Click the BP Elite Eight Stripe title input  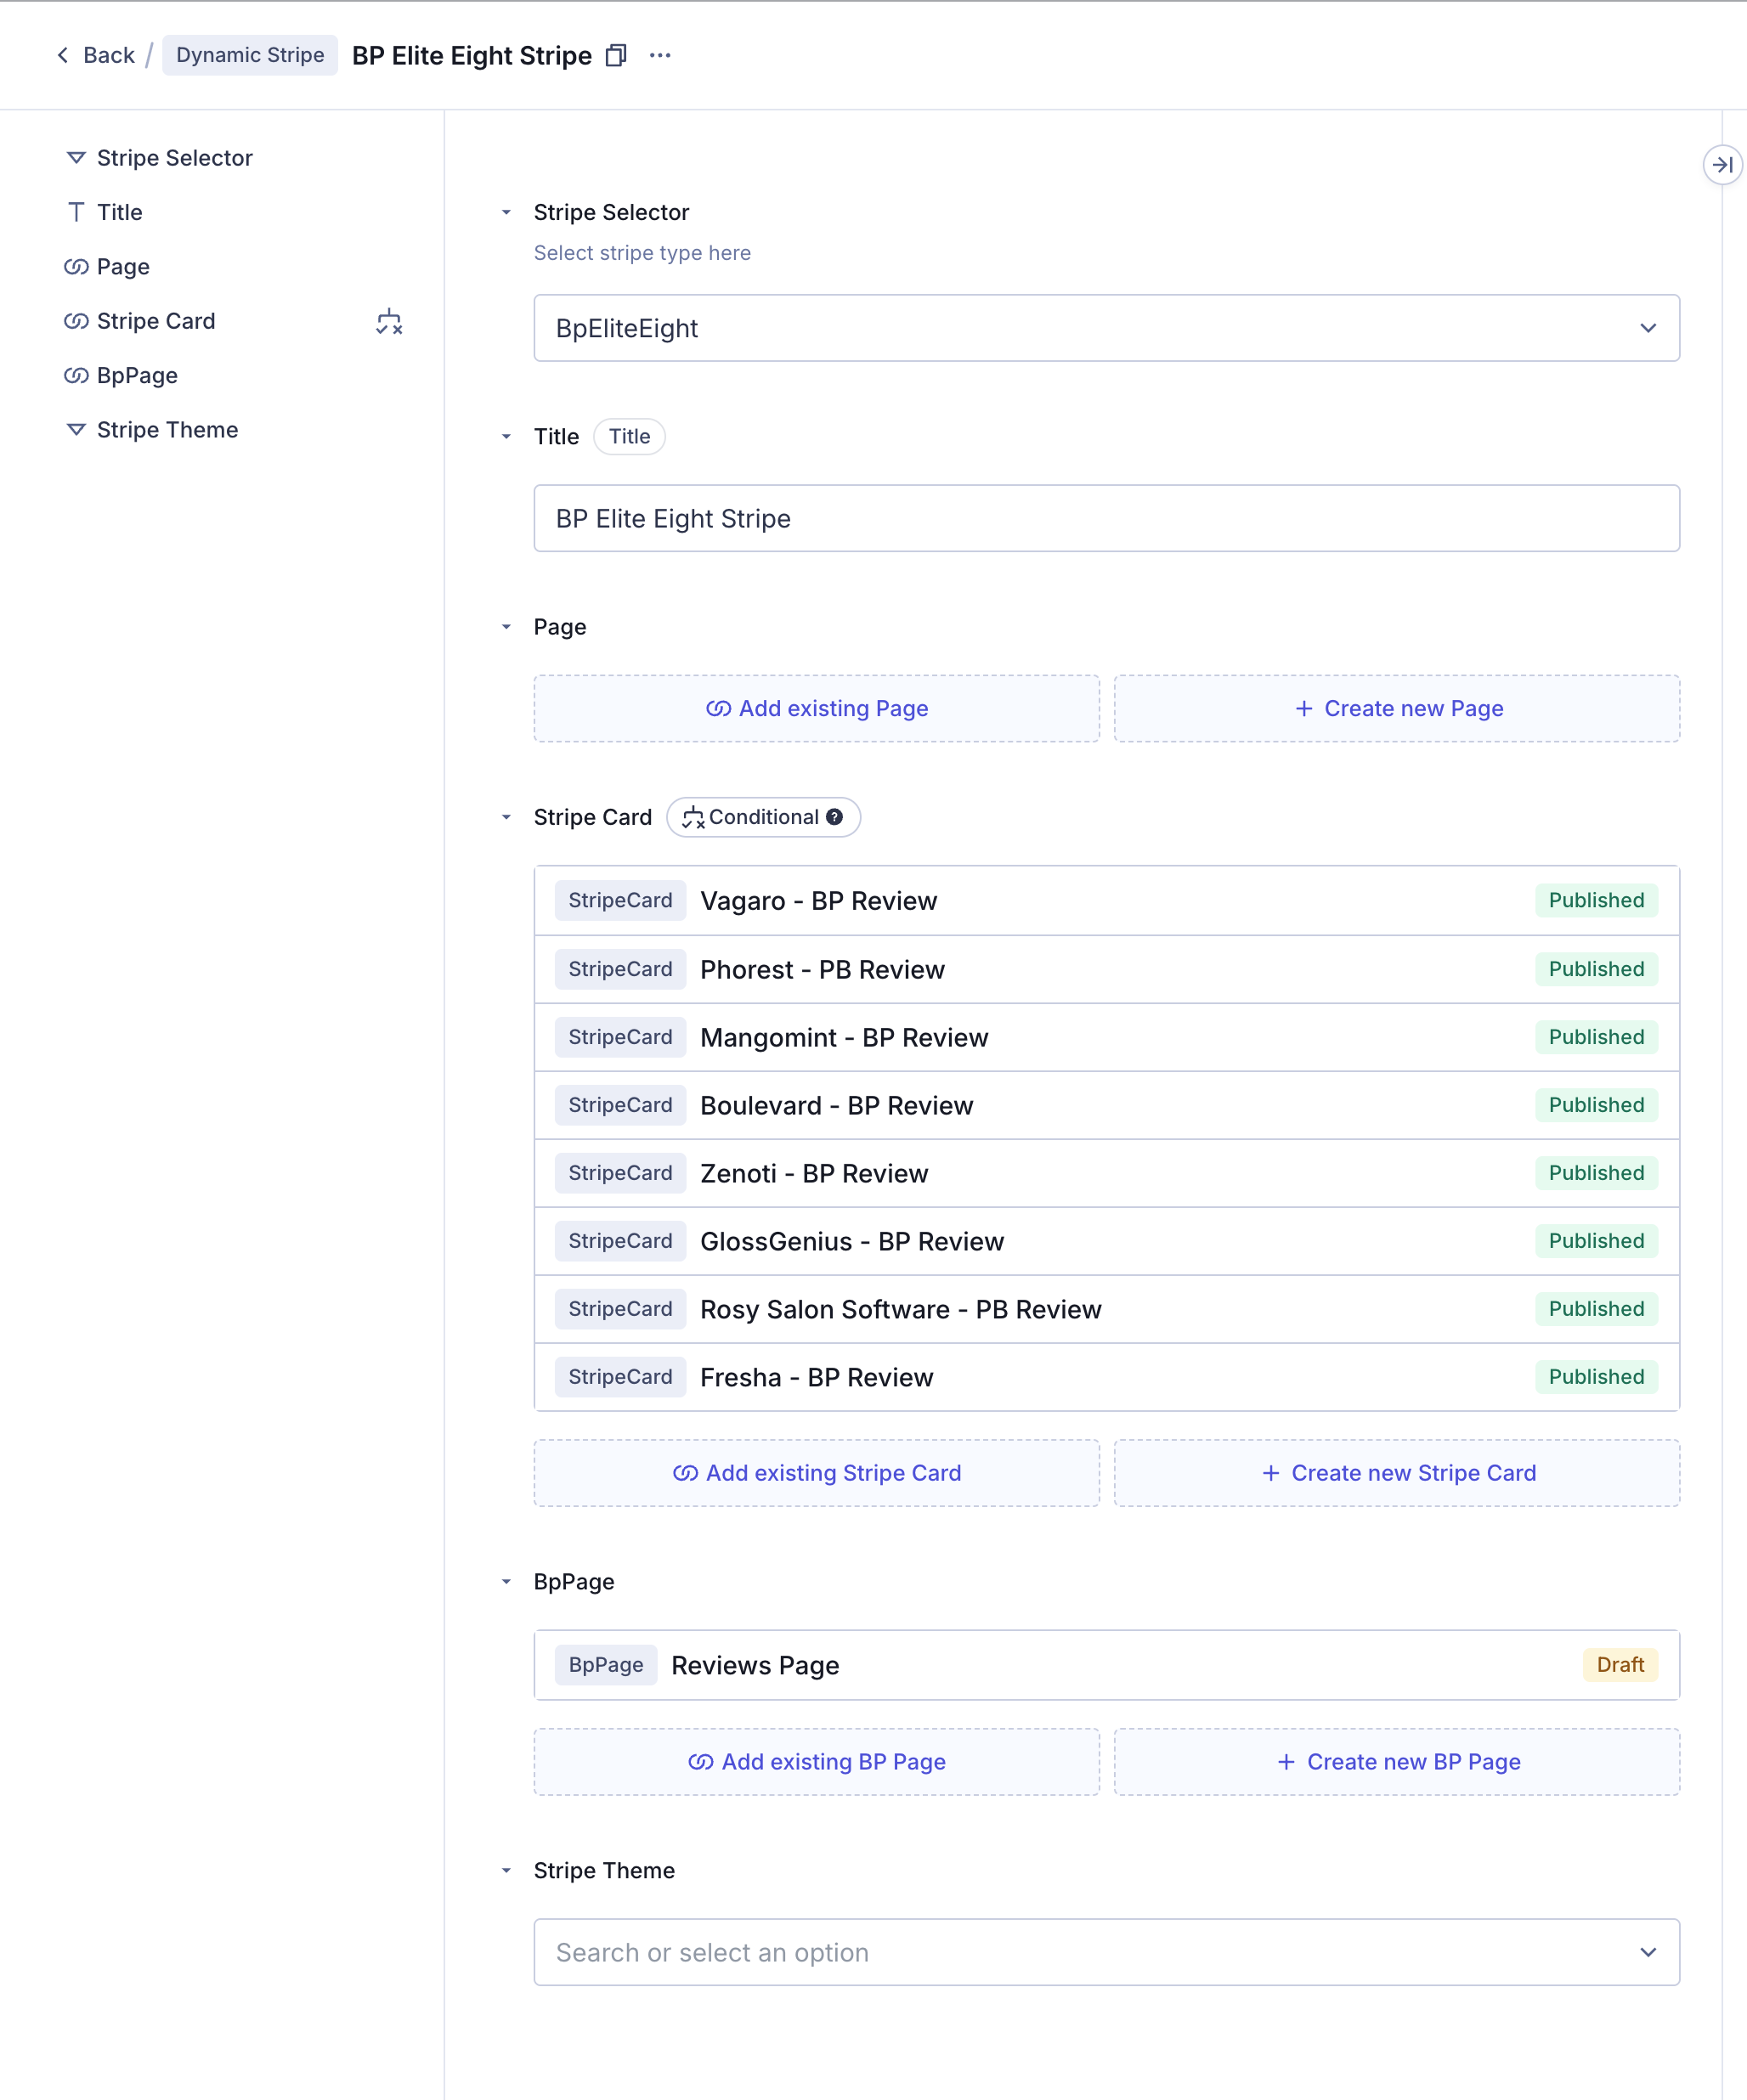[x=1106, y=518]
